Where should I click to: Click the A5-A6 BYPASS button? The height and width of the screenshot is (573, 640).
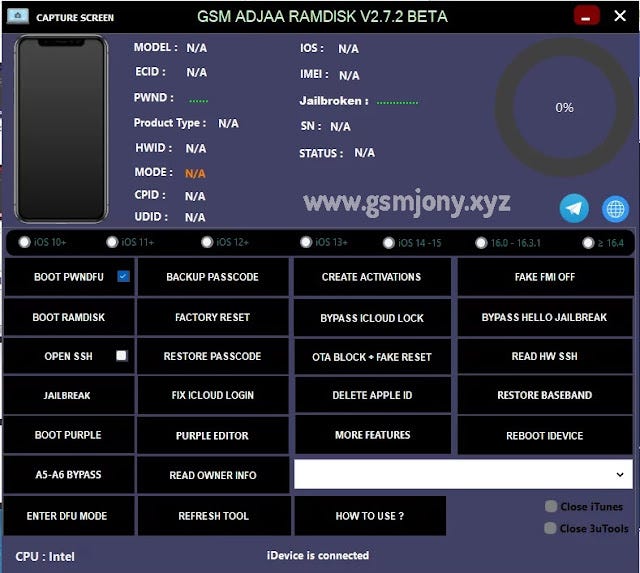click(x=69, y=475)
